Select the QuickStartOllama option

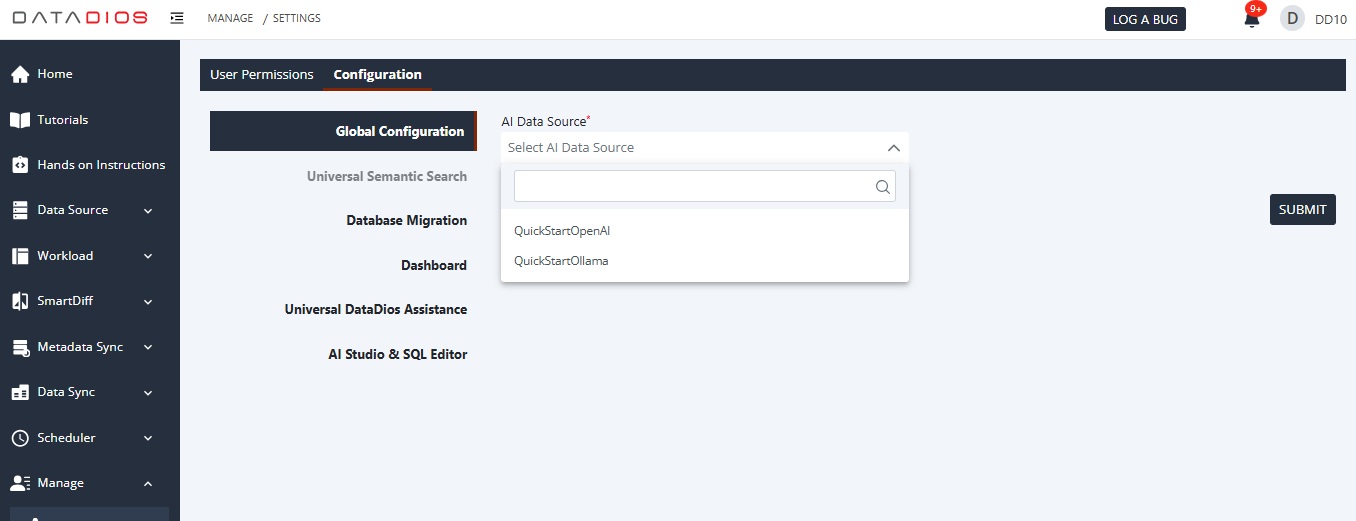coord(561,261)
